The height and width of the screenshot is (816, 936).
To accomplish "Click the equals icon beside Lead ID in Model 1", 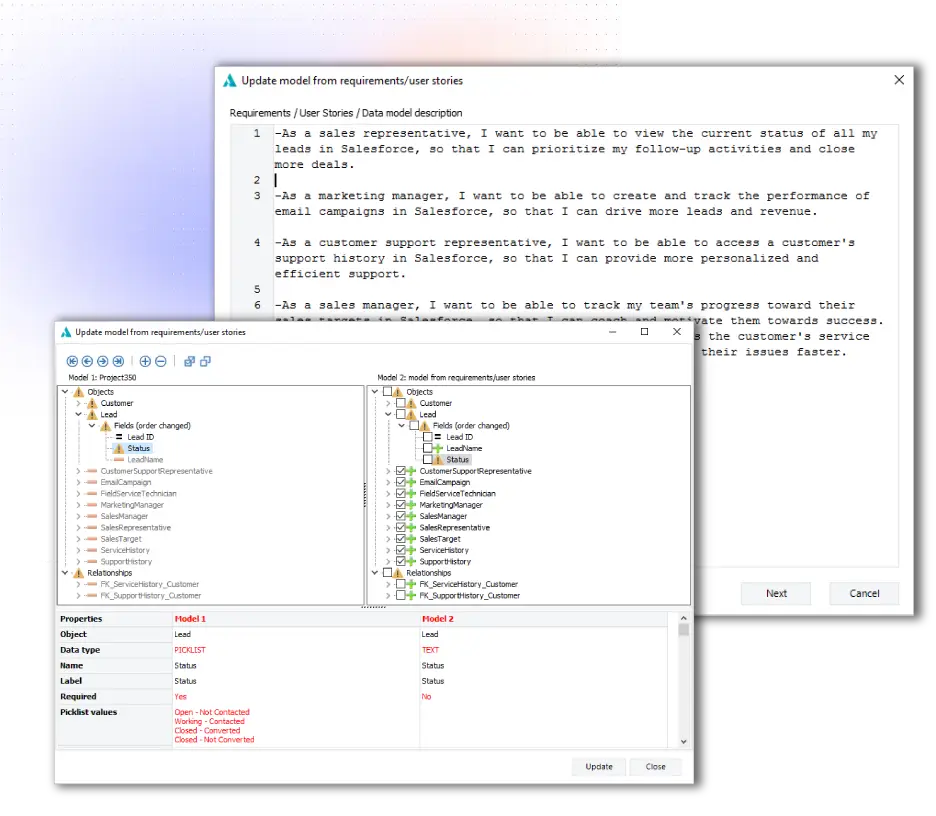I will point(119,437).
